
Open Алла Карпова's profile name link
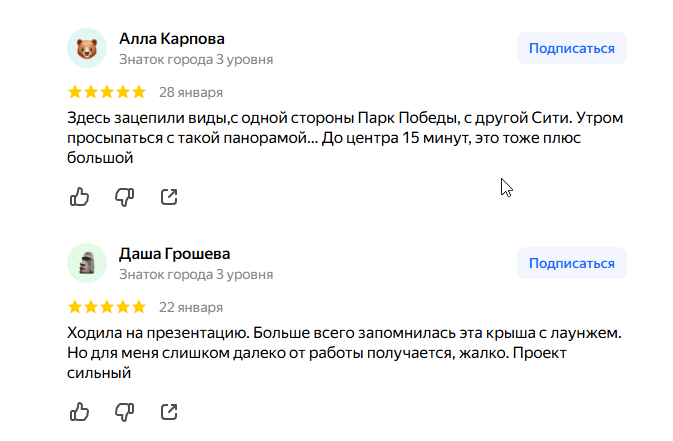coord(172,39)
